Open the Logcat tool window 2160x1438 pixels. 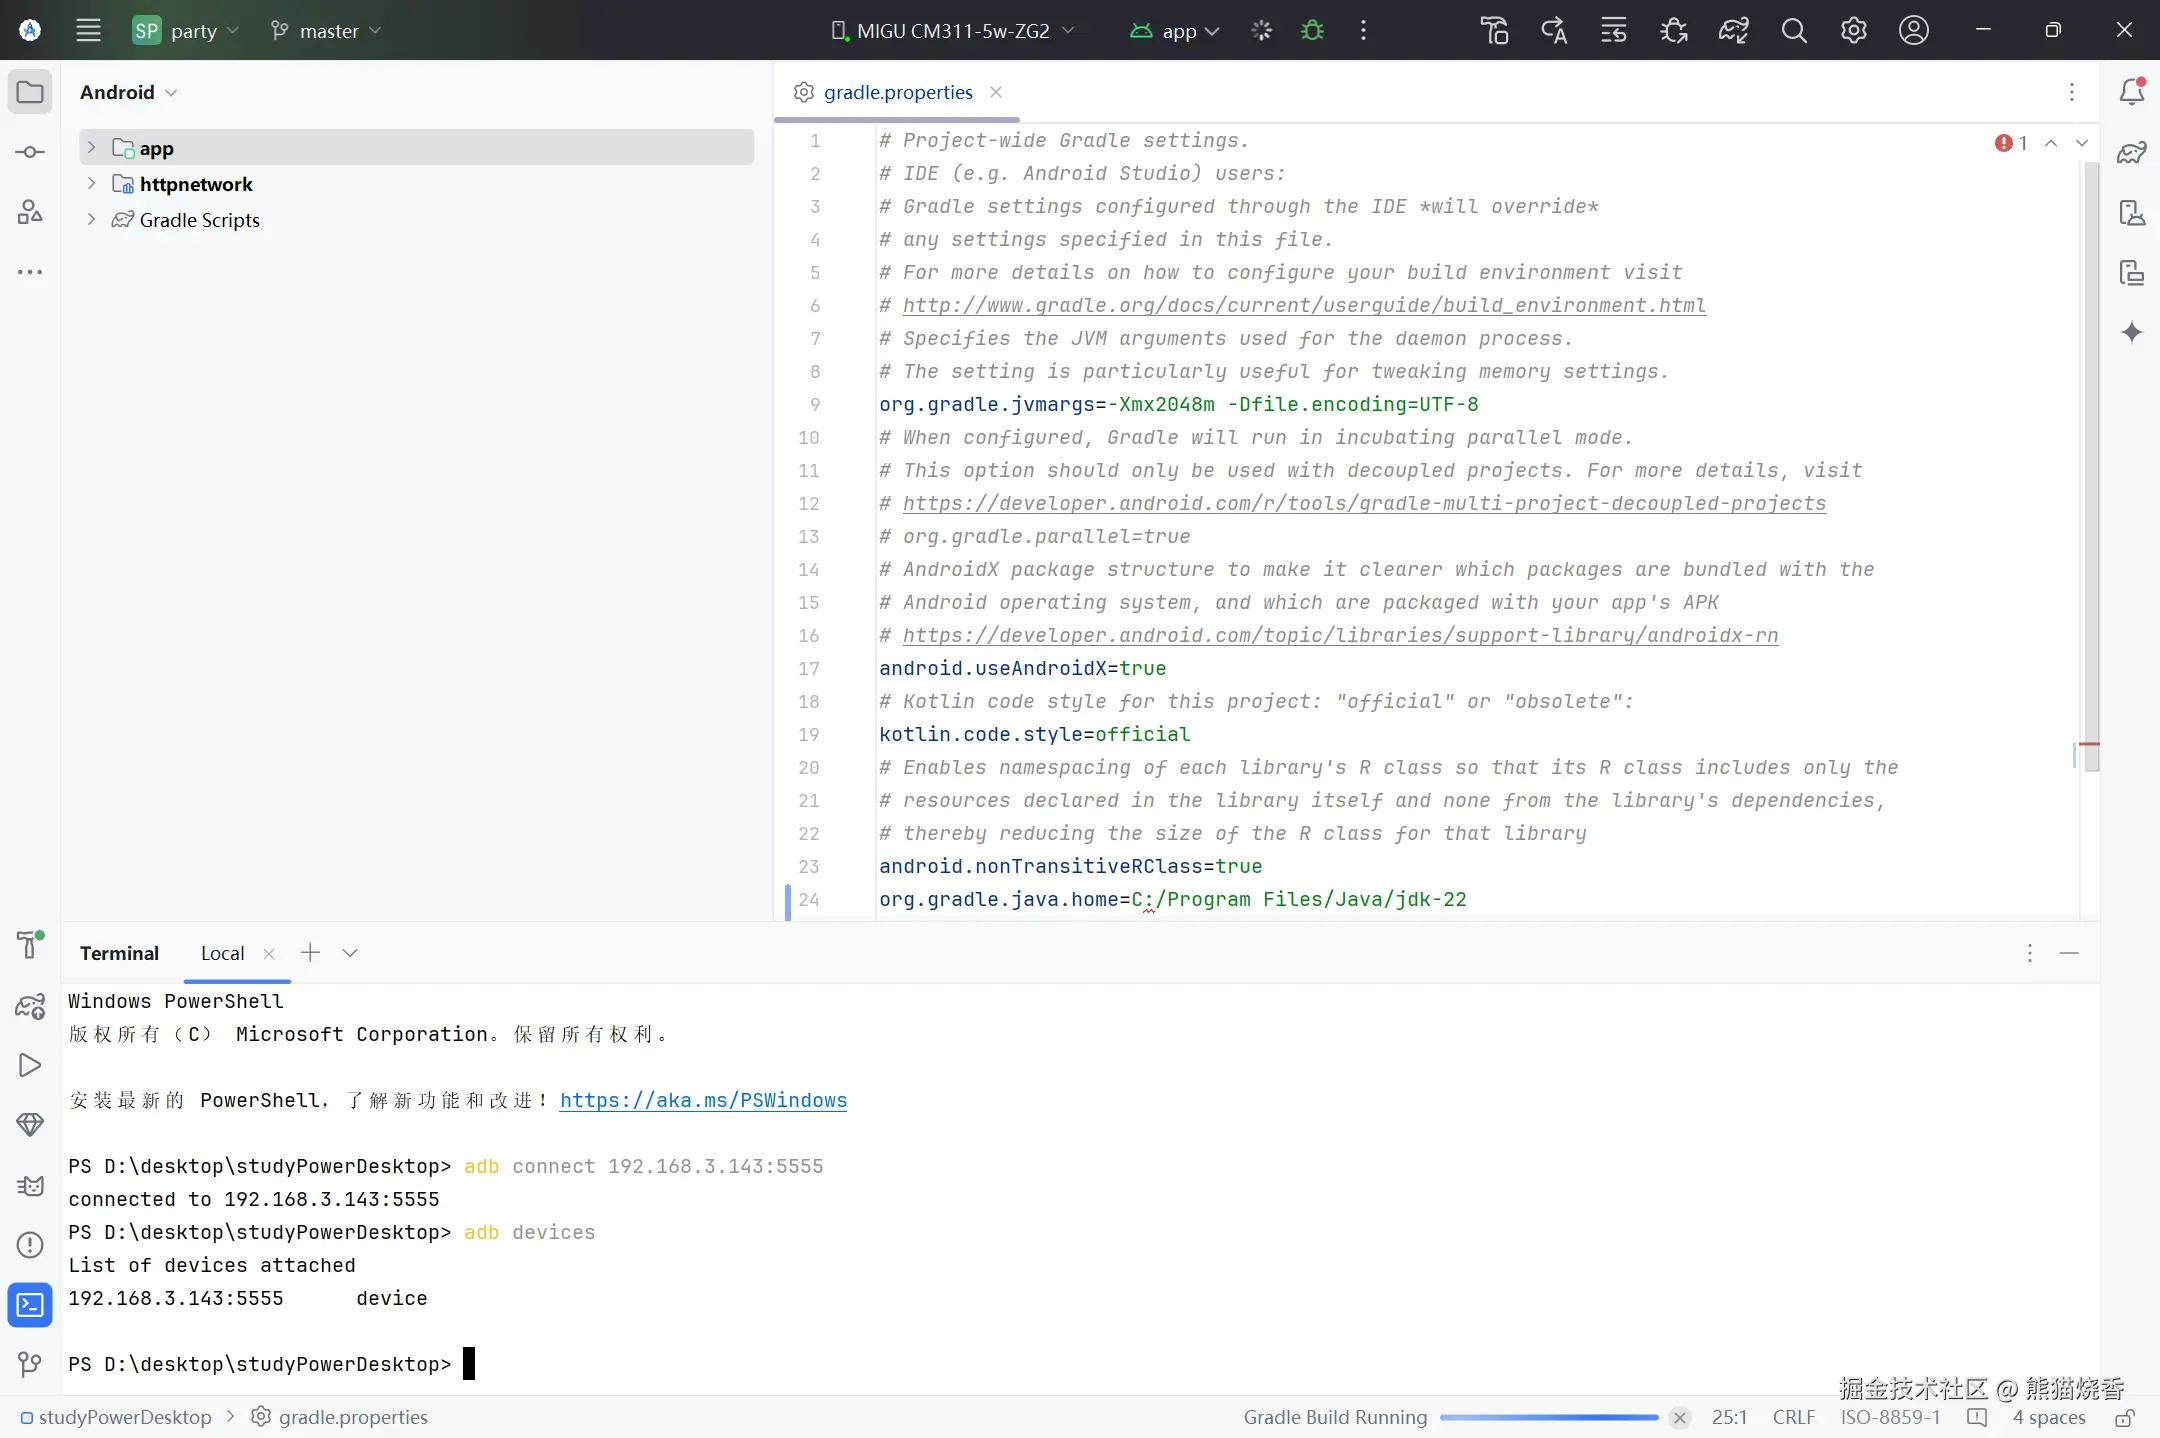click(x=30, y=1185)
